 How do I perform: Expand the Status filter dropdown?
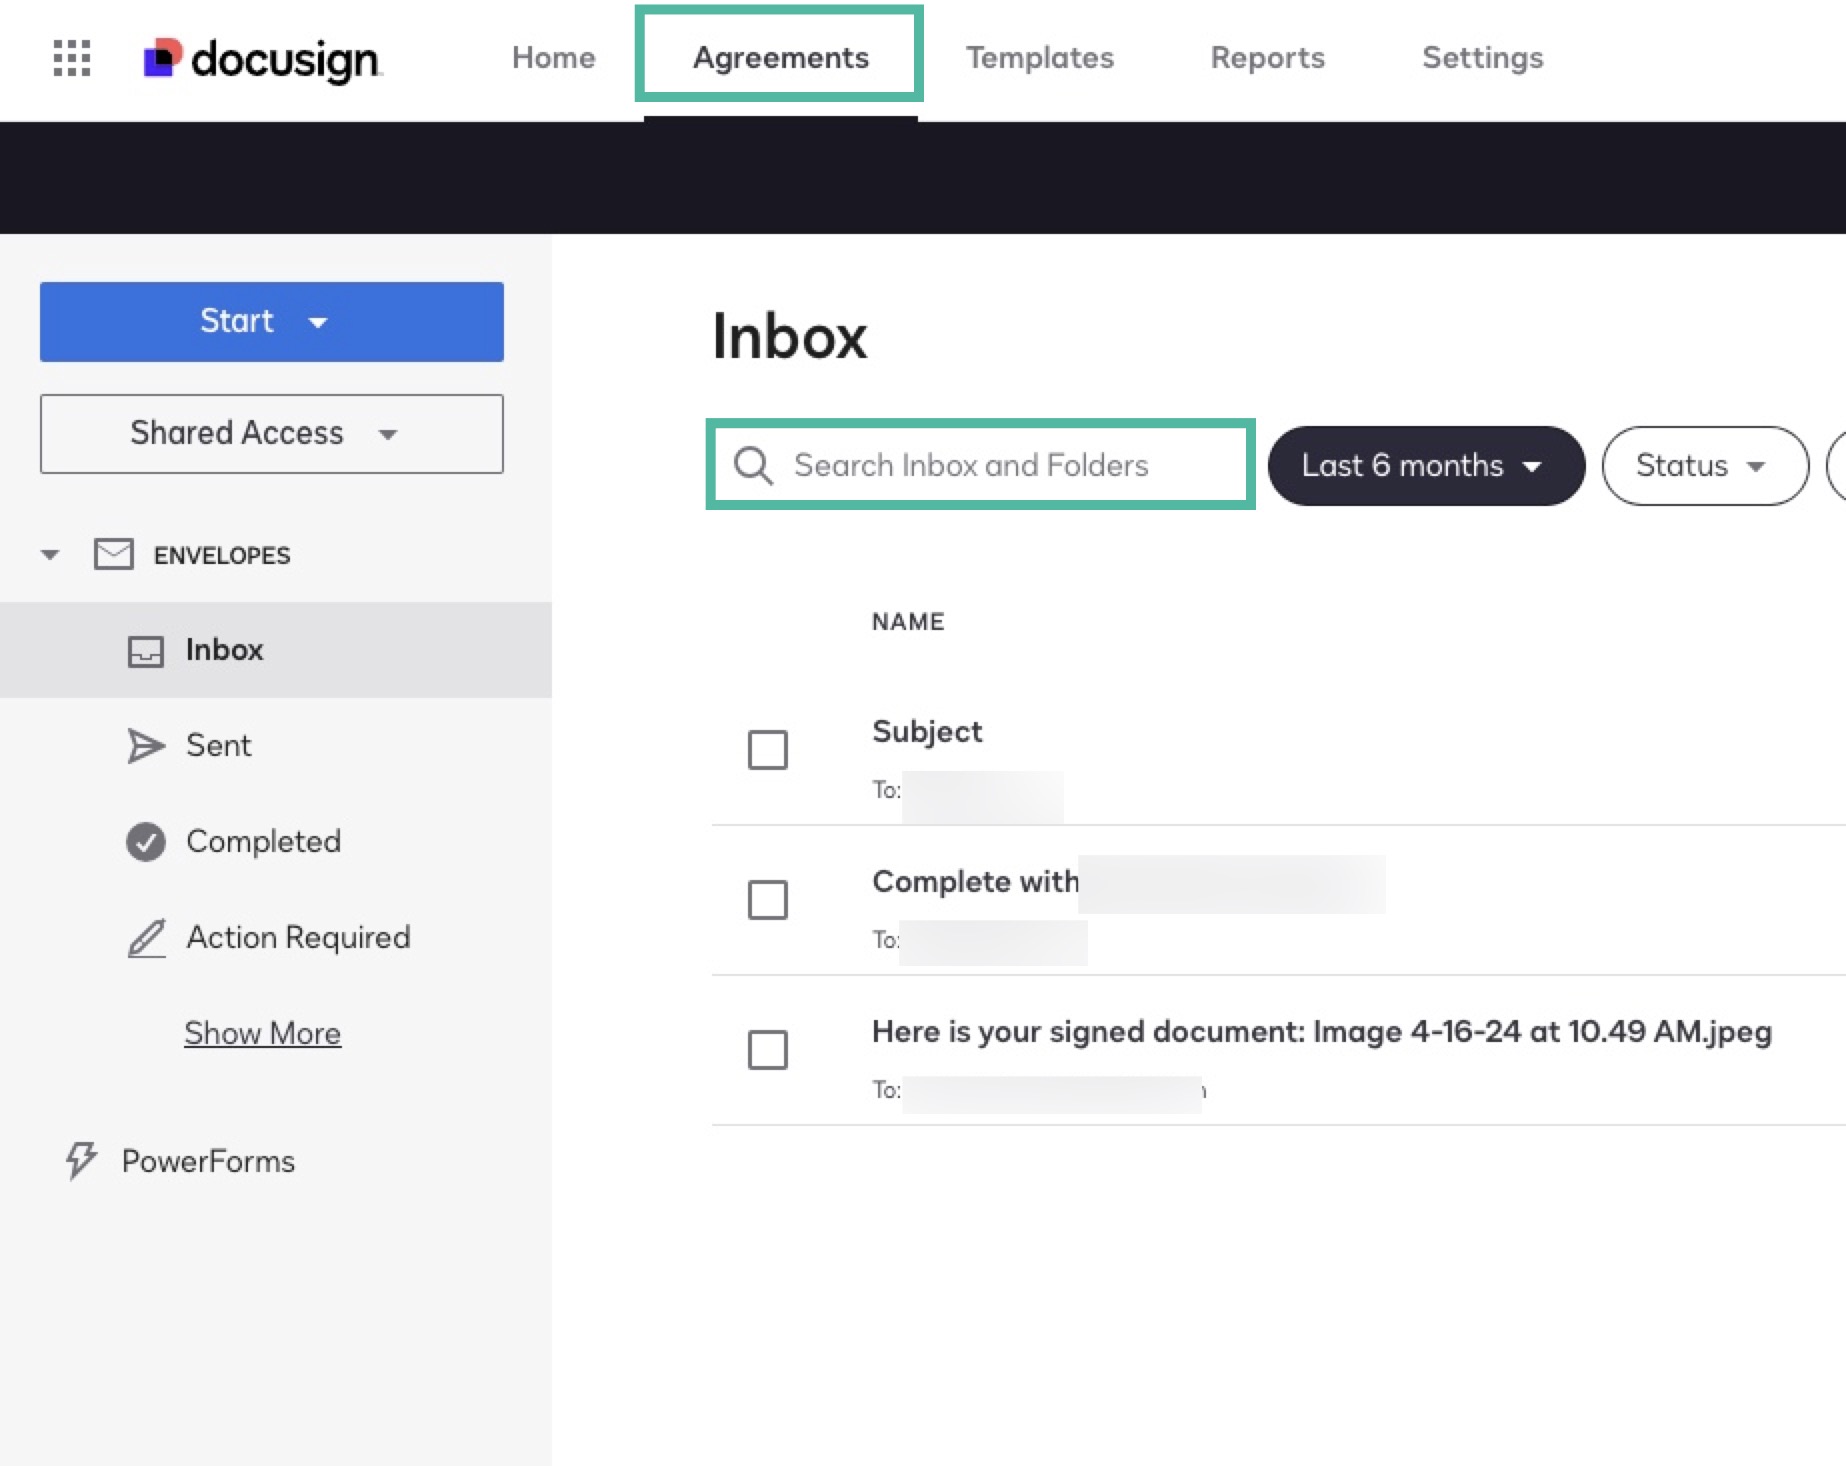pyautogui.click(x=1703, y=465)
